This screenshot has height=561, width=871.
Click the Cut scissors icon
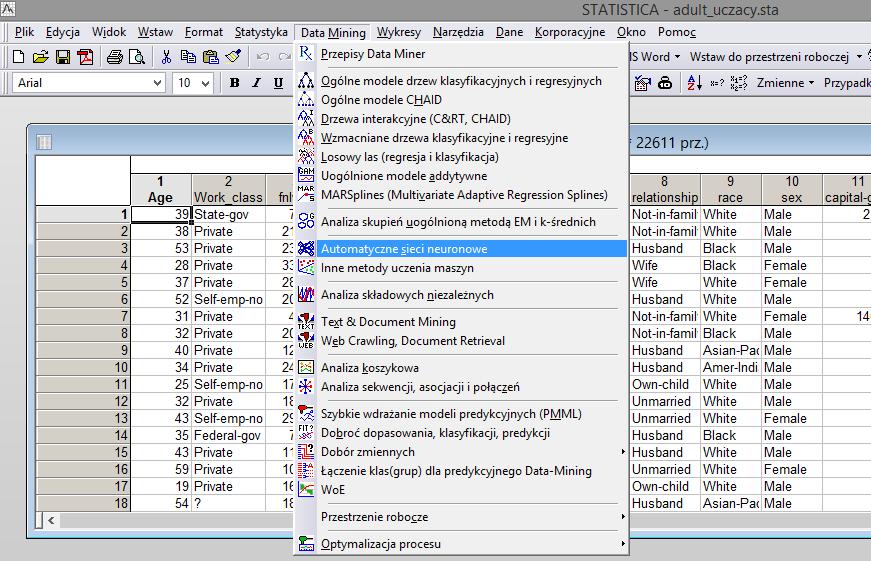coord(166,57)
